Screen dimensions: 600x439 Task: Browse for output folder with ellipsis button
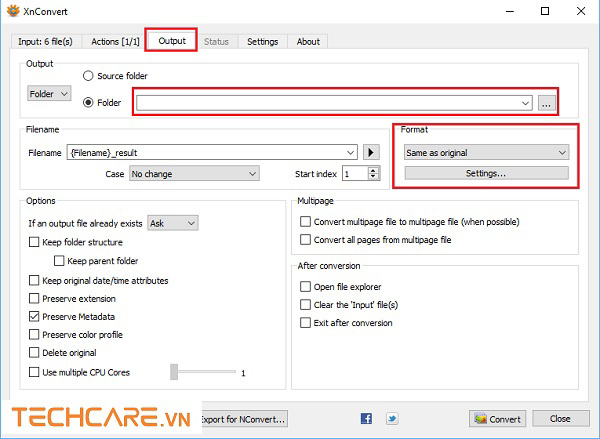pos(546,102)
